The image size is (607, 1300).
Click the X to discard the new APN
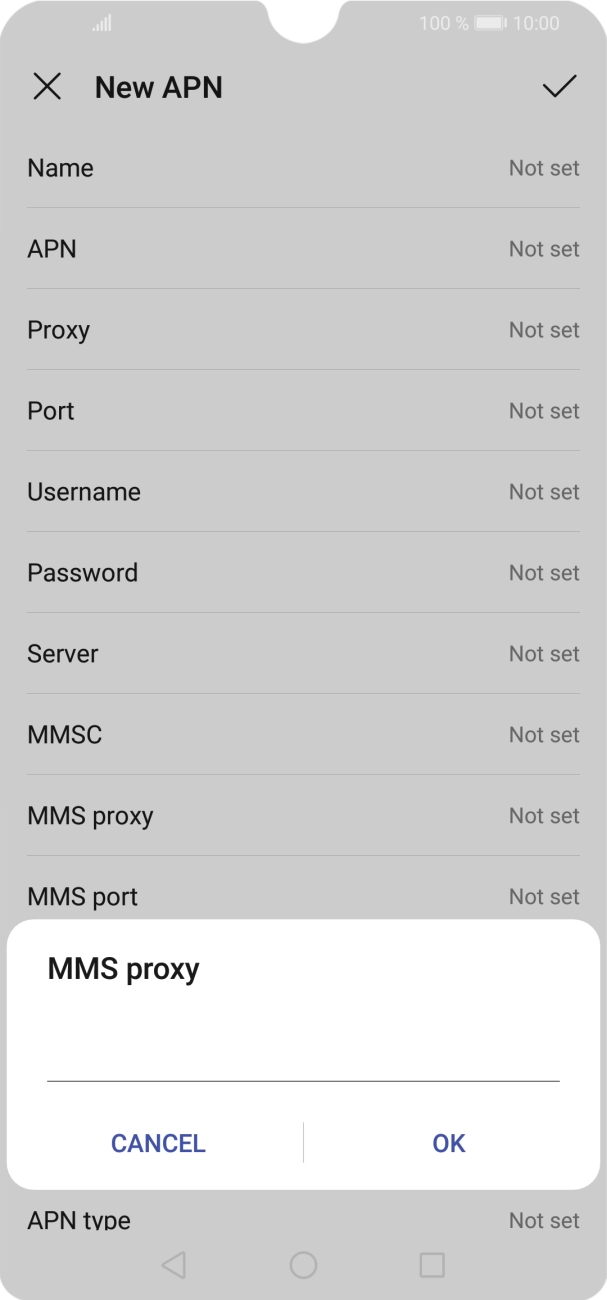(x=47, y=88)
